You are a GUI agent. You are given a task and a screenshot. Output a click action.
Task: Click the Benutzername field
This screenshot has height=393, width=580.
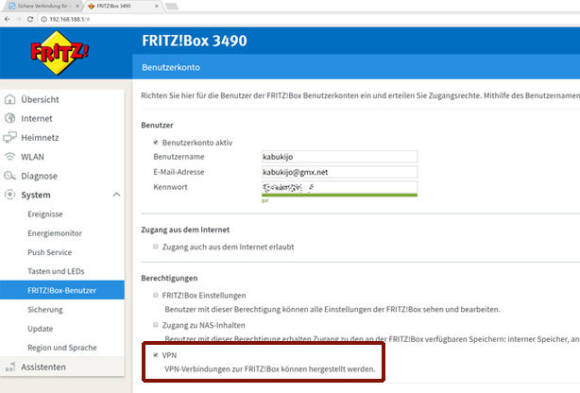339,157
